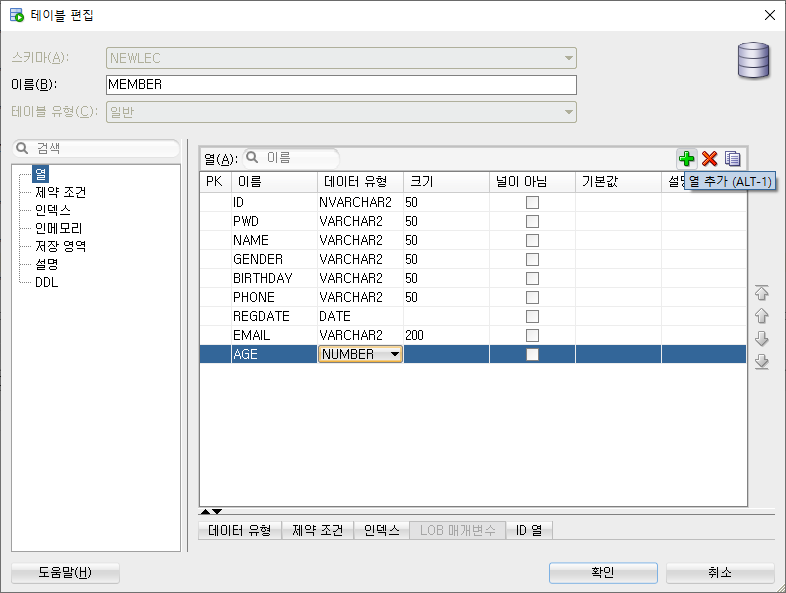The height and width of the screenshot is (593, 786).
Task: Click the PWD name cell
Action: (274, 222)
